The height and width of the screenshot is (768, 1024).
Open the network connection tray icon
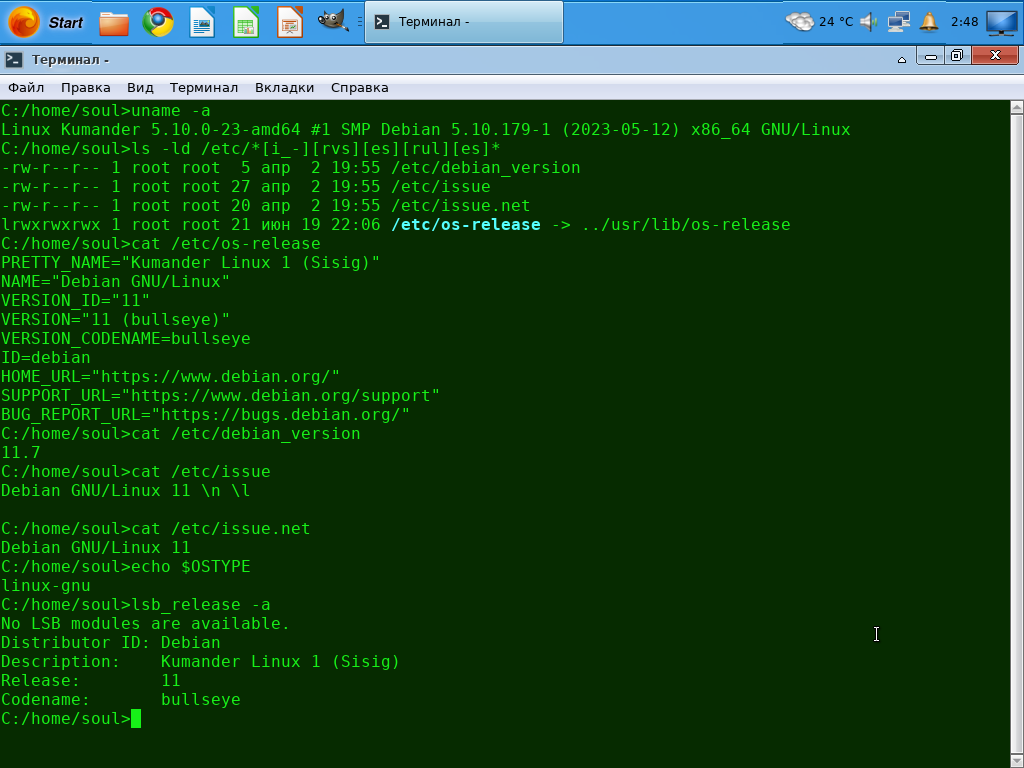point(899,22)
